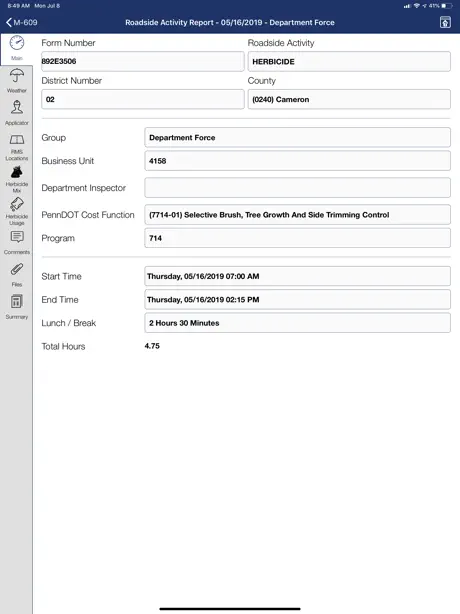Open the End Time date field

(x=297, y=300)
